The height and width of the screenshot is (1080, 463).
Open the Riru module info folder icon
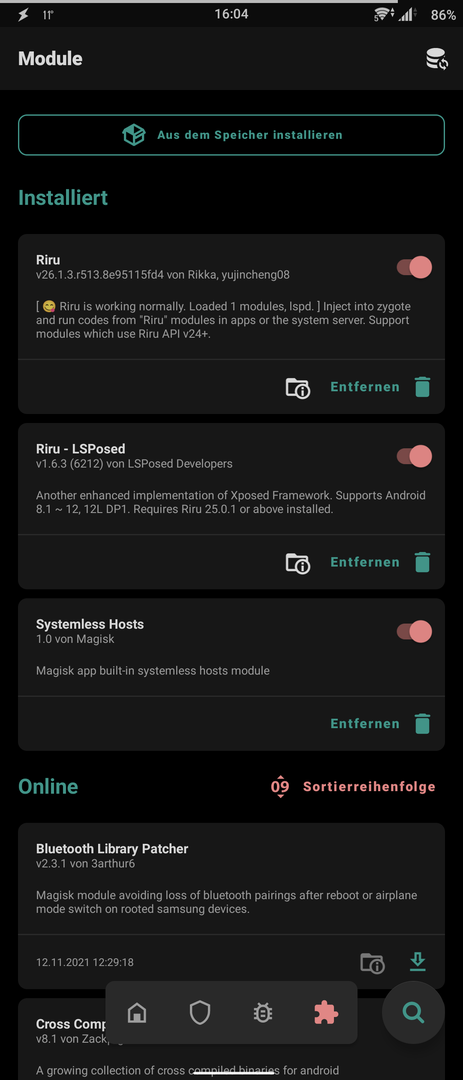point(298,388)
